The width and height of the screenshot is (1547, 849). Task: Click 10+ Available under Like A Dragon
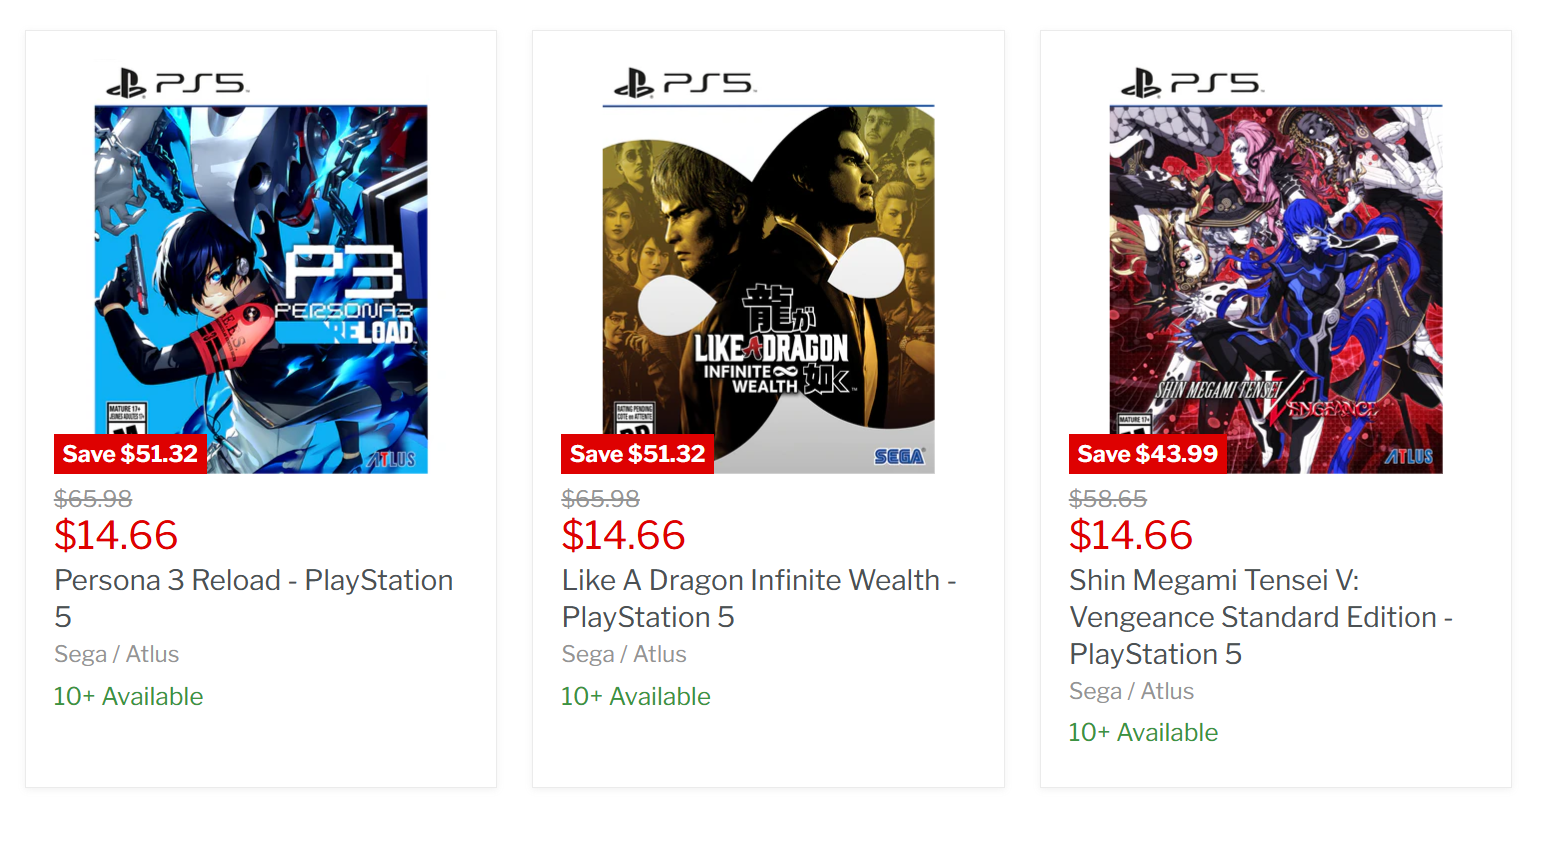[x=635, y=696]
